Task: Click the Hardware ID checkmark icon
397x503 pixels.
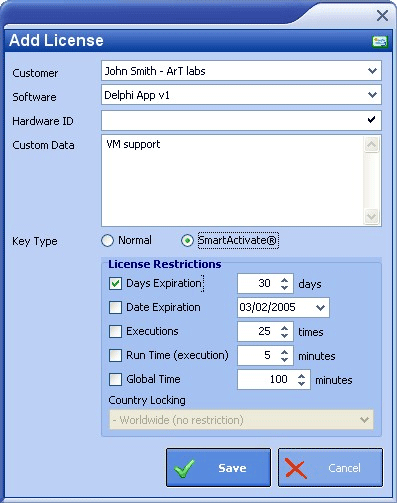Action: tap(371, 120)
